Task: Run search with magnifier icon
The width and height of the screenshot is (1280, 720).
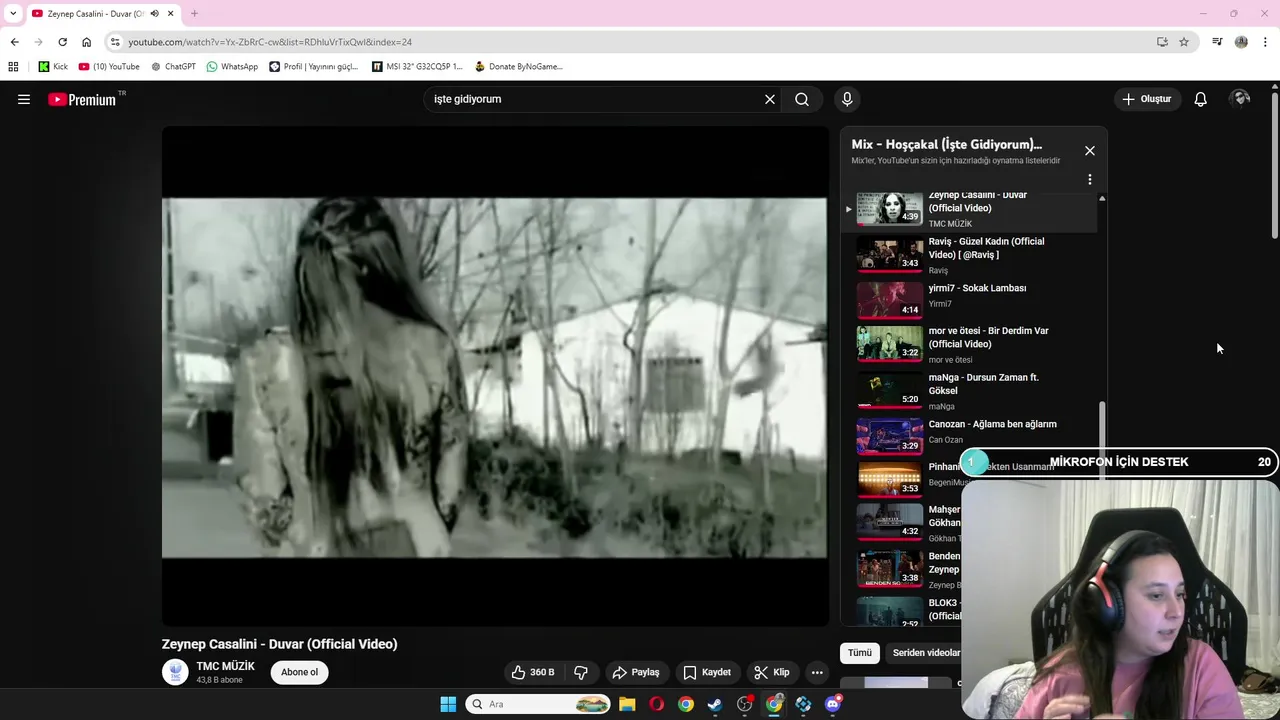Action: coord(802,99)
